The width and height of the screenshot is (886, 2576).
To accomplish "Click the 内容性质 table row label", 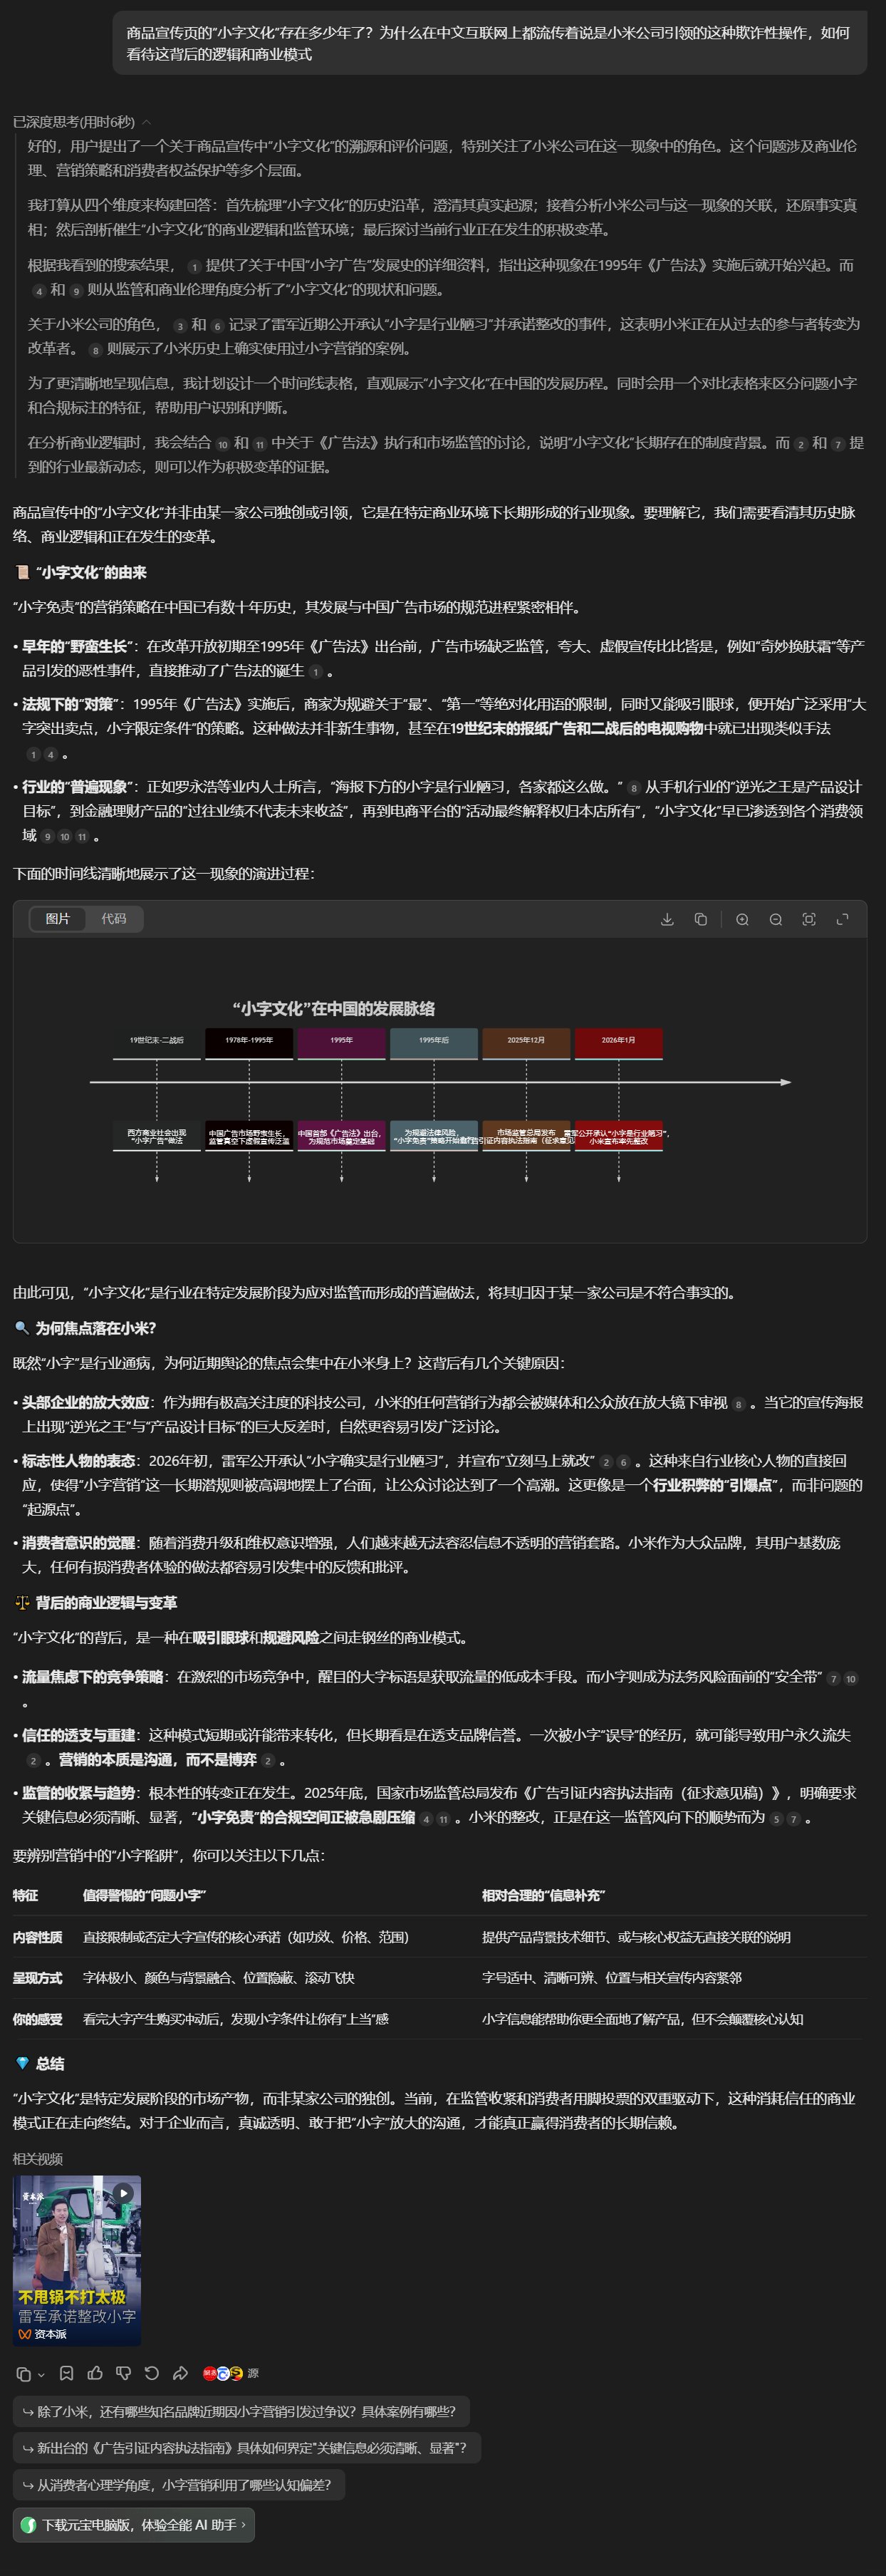I will tap(37, 1937).
